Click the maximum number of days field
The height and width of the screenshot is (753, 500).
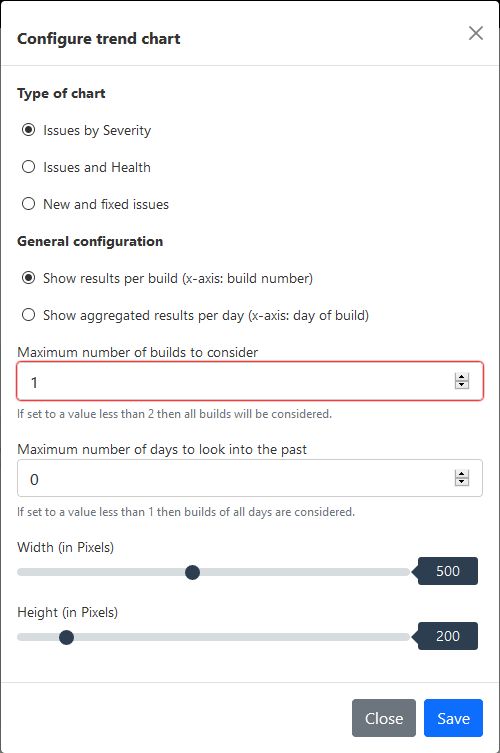[250, 478]
